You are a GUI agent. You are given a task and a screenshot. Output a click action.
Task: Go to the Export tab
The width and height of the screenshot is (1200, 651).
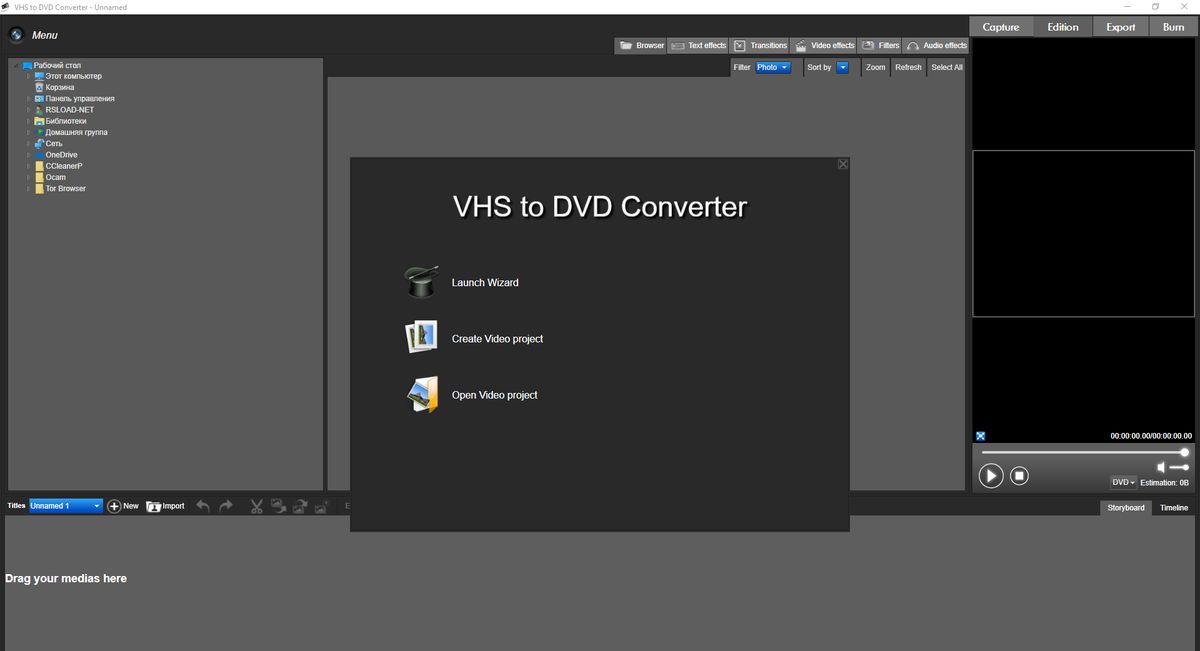1121,27
